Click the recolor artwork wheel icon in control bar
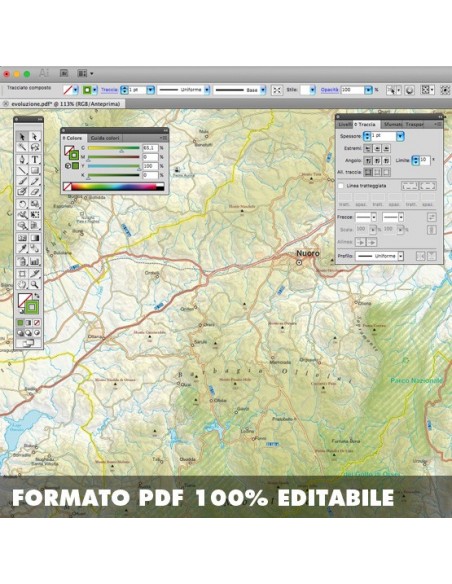This screenshot has width=452, height=584. (410, 90)
